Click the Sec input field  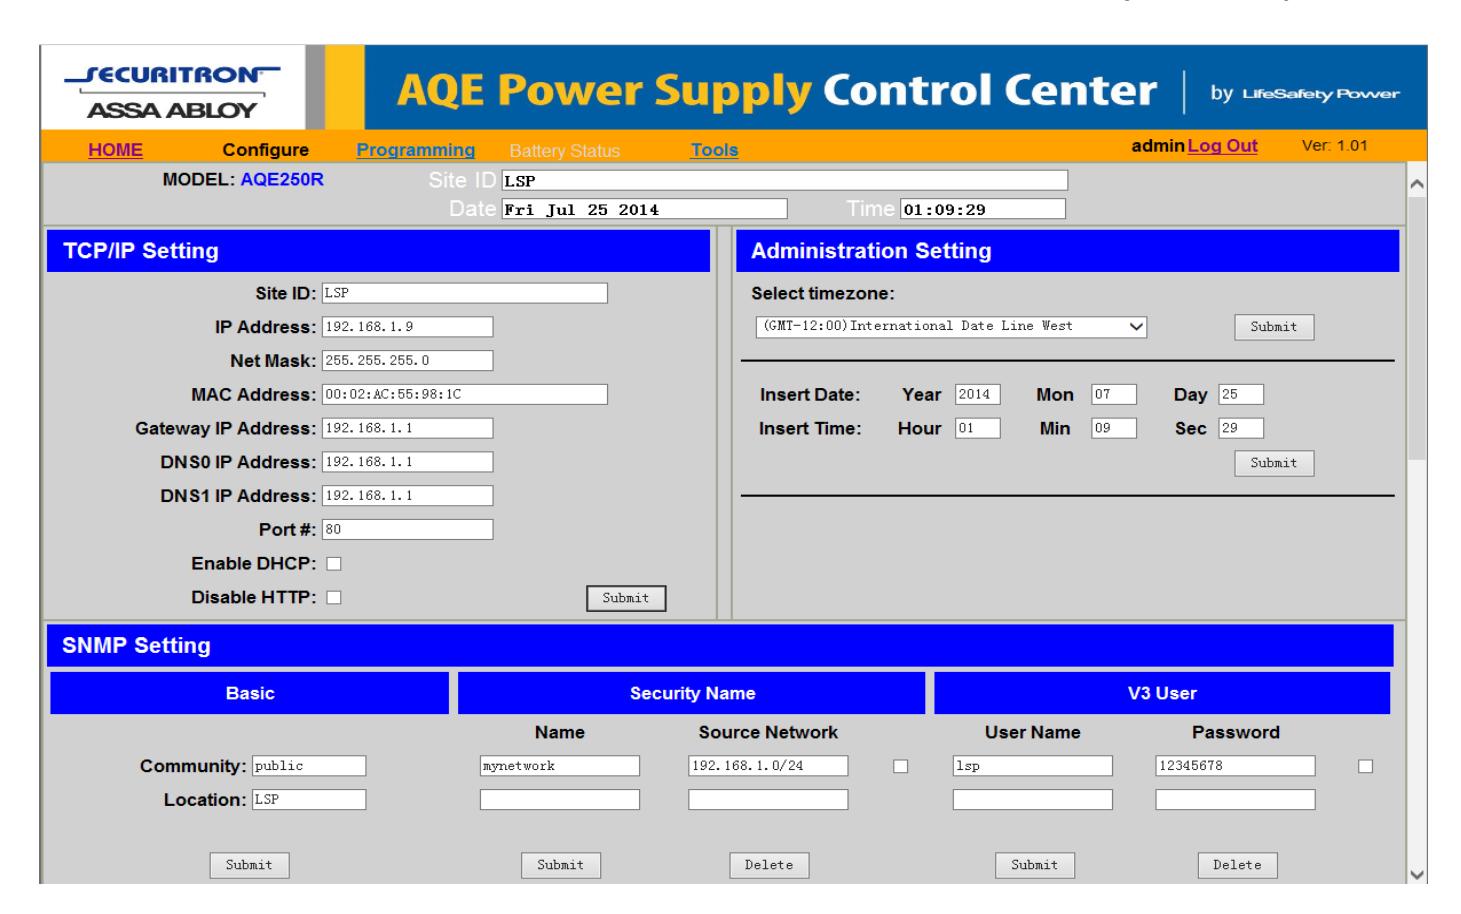pos(1241,428)
